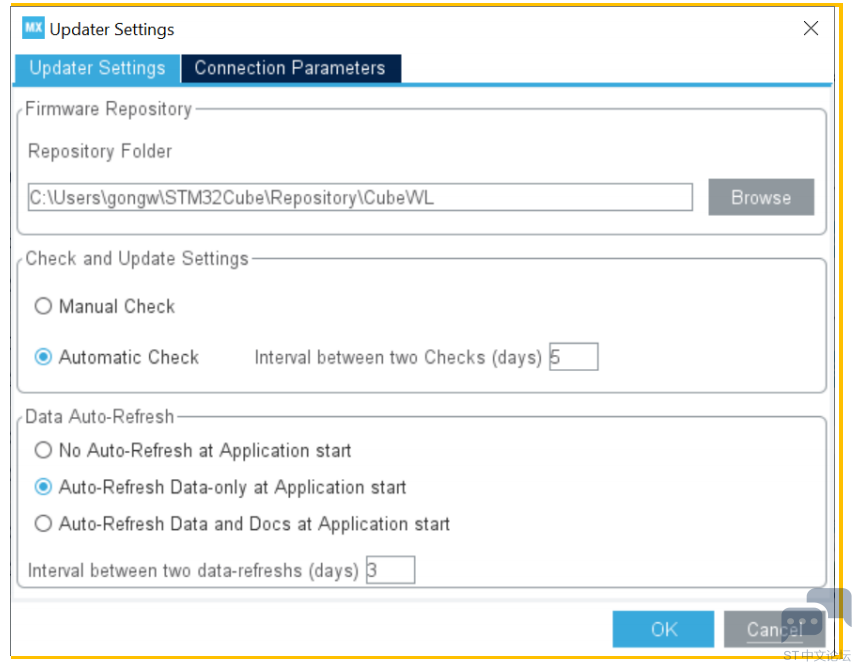
Task: Click the Repository Folder path field
Action: [360, 197]
